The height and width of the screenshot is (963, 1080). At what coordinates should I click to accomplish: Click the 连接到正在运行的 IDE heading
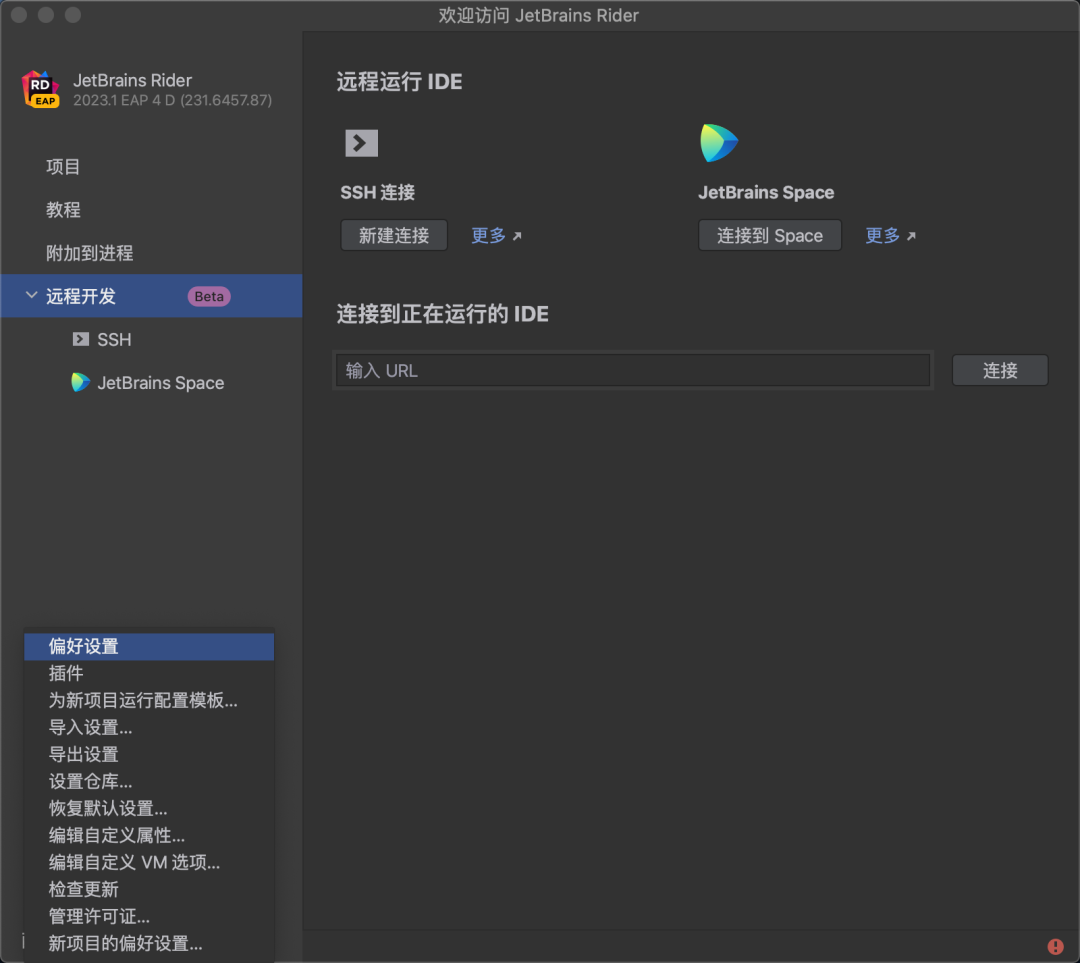pyautogui.click(x=443, y=314)
